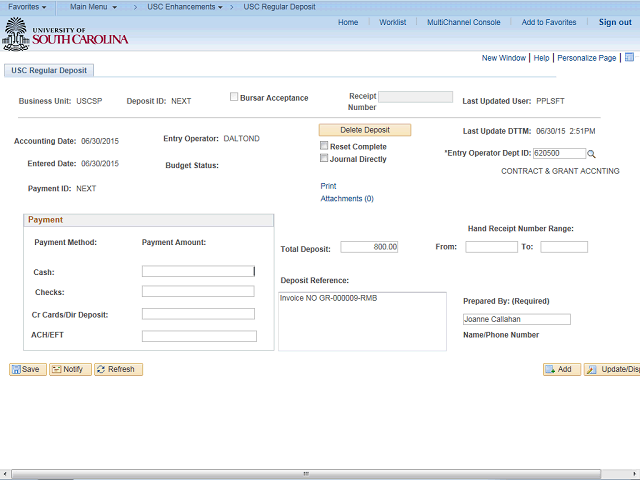
Task: Open the page layout icon beside Personalize Page
Action: point(629,58)
